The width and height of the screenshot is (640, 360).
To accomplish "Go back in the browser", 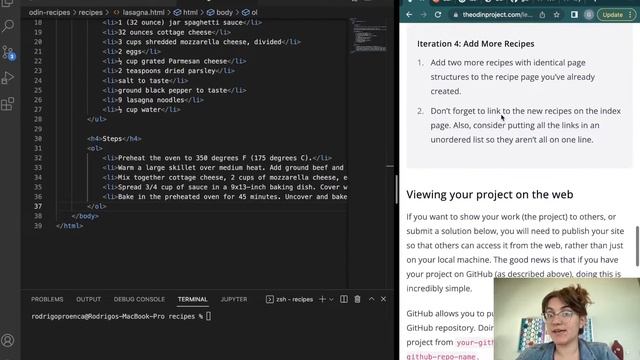I will [409, 15].
